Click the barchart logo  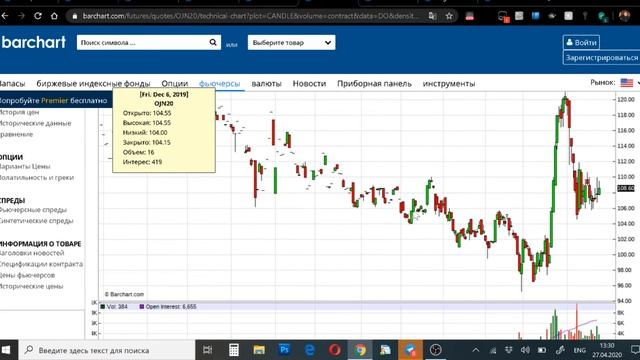(x=33, y=42)
